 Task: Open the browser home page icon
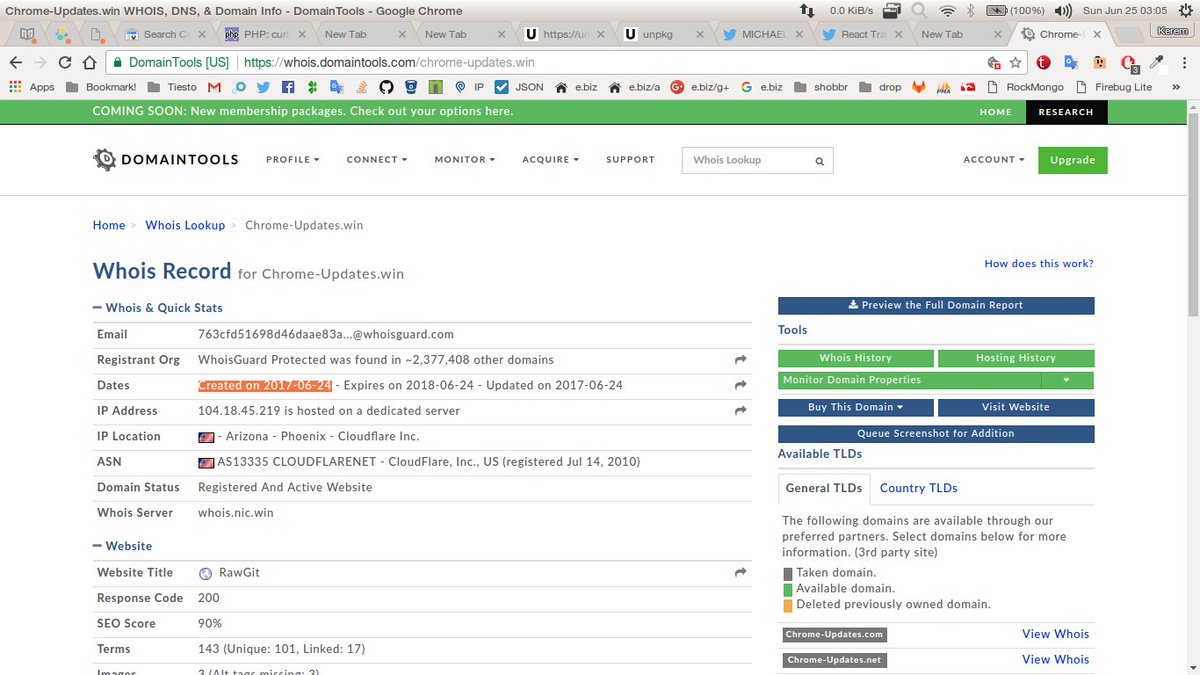click(x=88, y=62)
